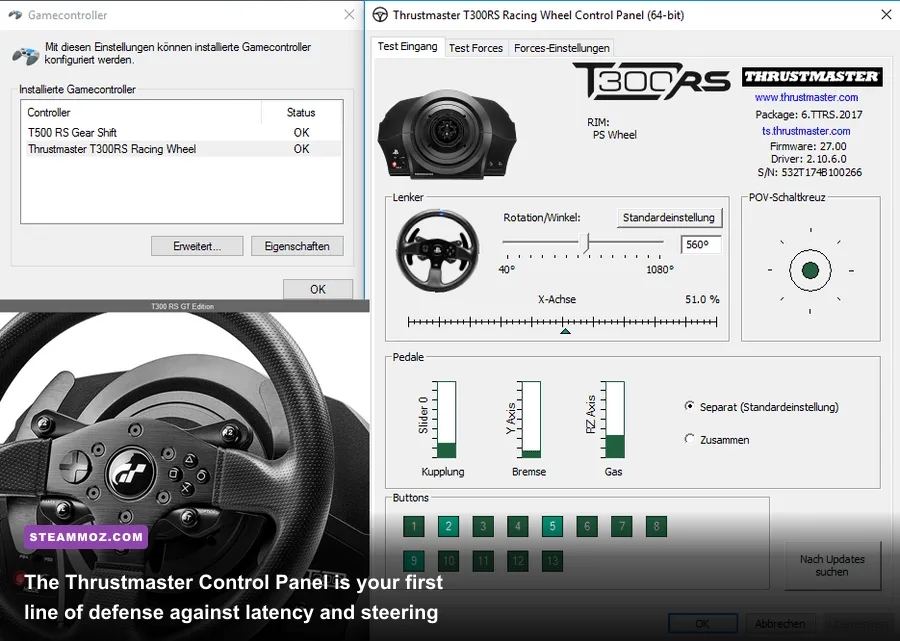Switch to the Test Eingang tab

pos(408,46)
